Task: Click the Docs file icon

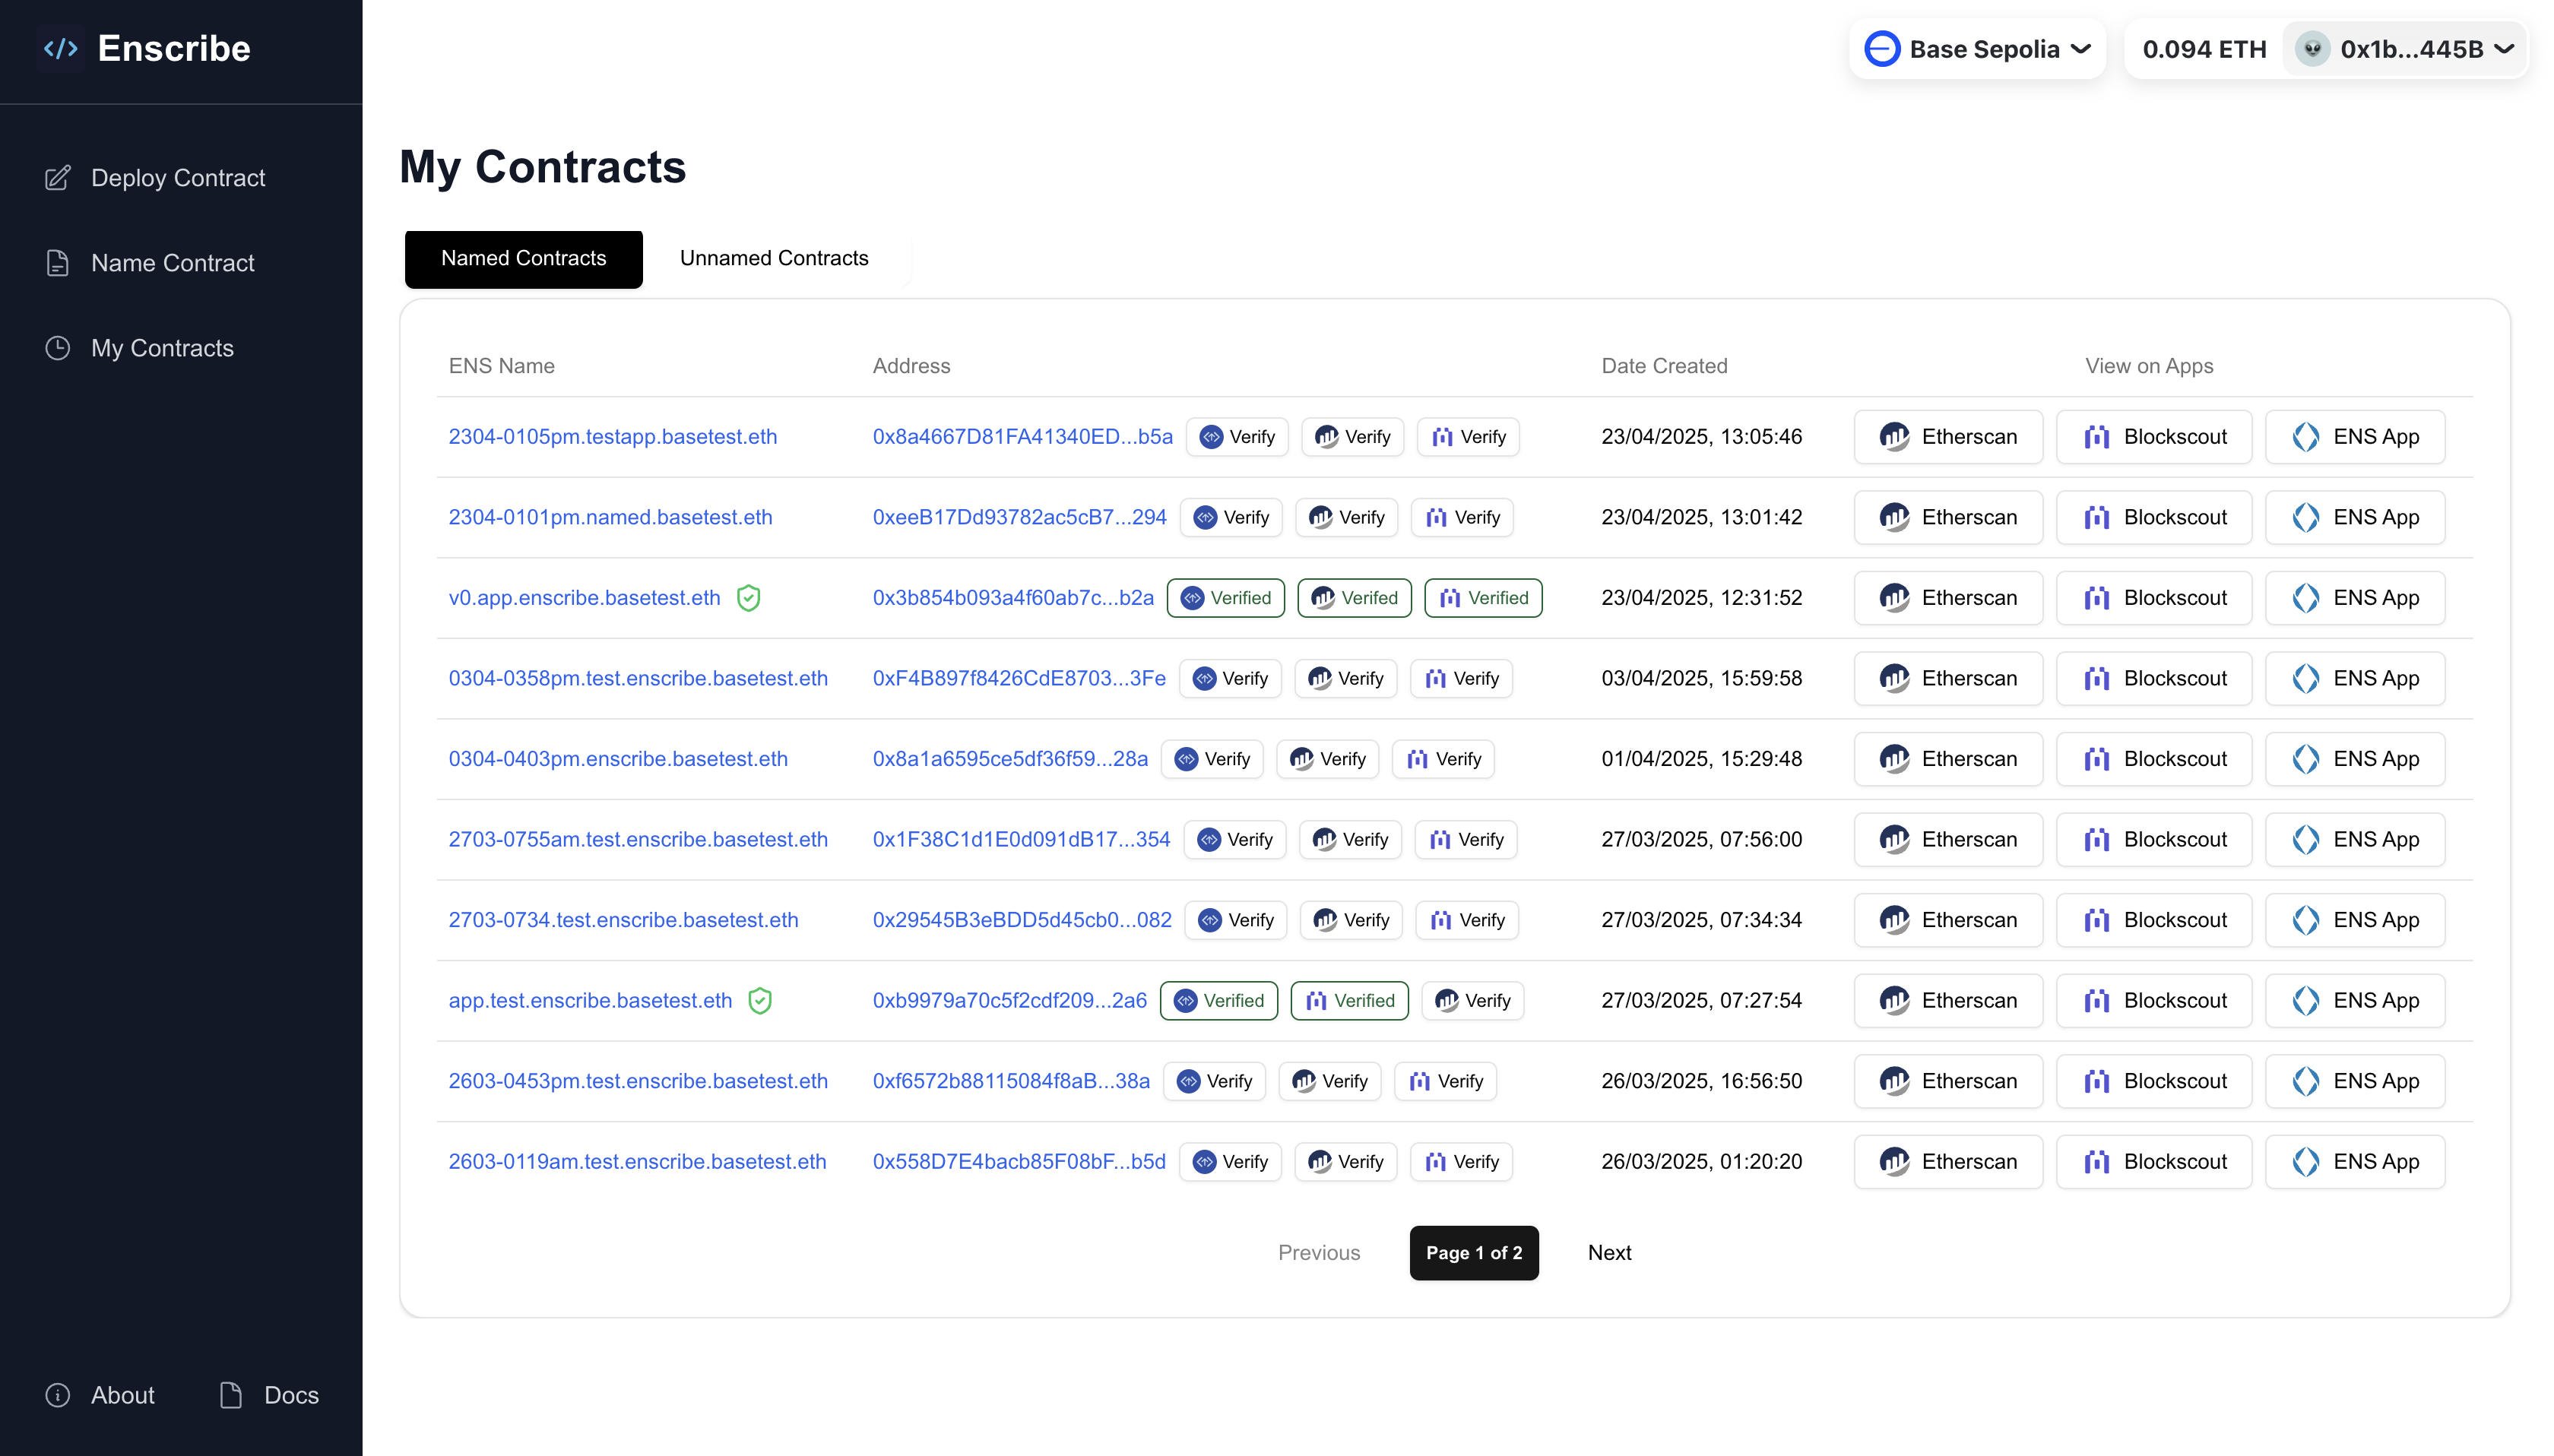Action: pyautogui.click(x=231, y=1395)
